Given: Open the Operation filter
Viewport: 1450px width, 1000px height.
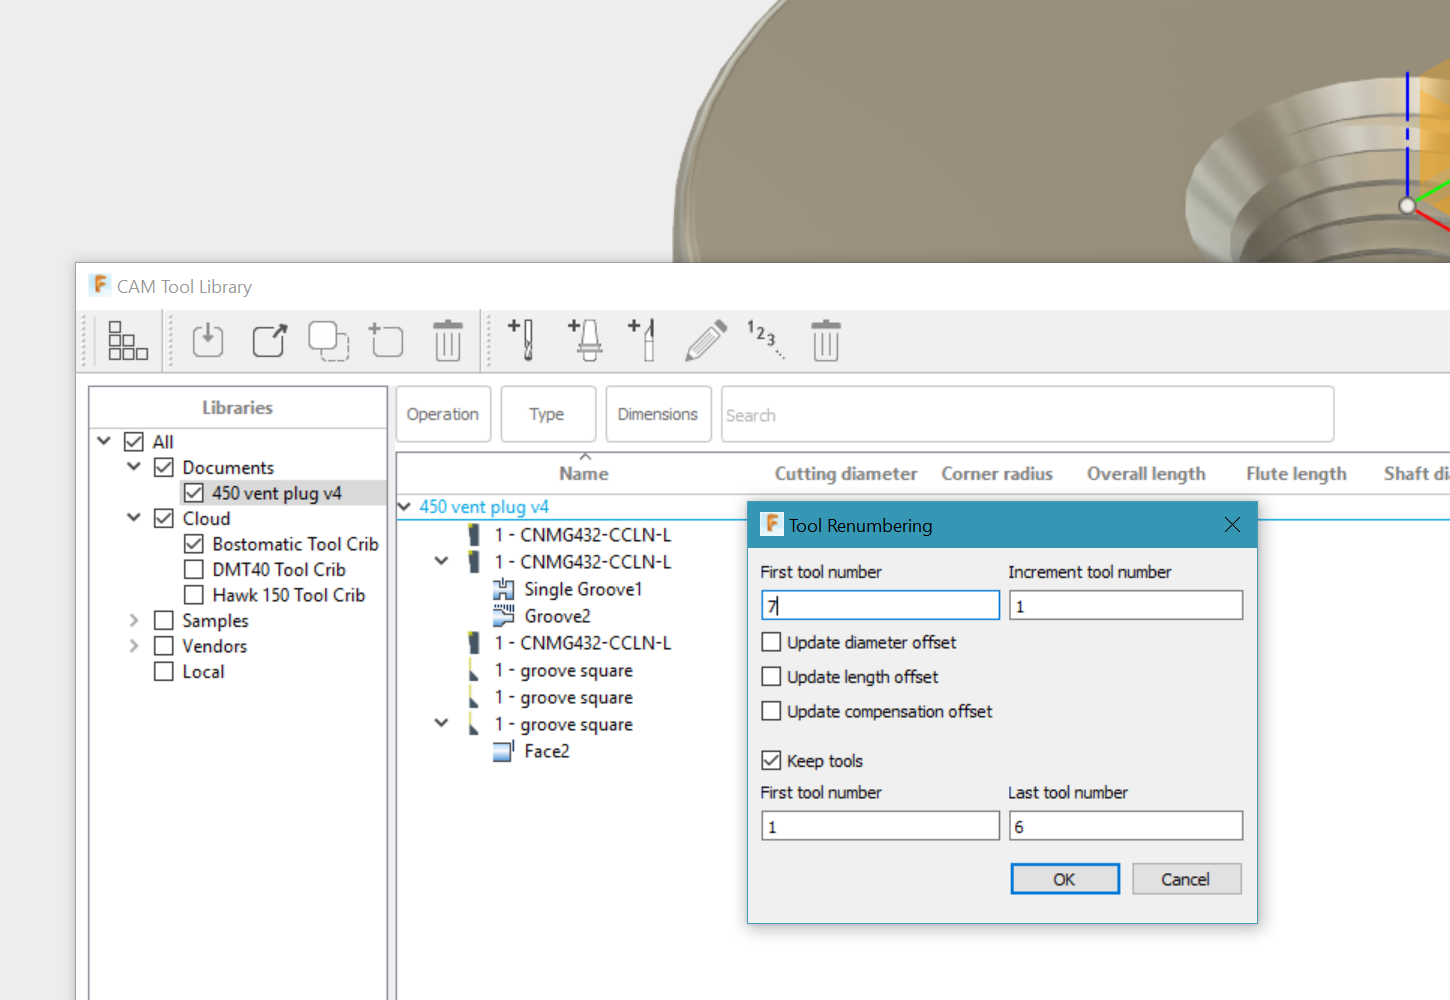Looking at the screenshot, I should (x=443, y=414).
